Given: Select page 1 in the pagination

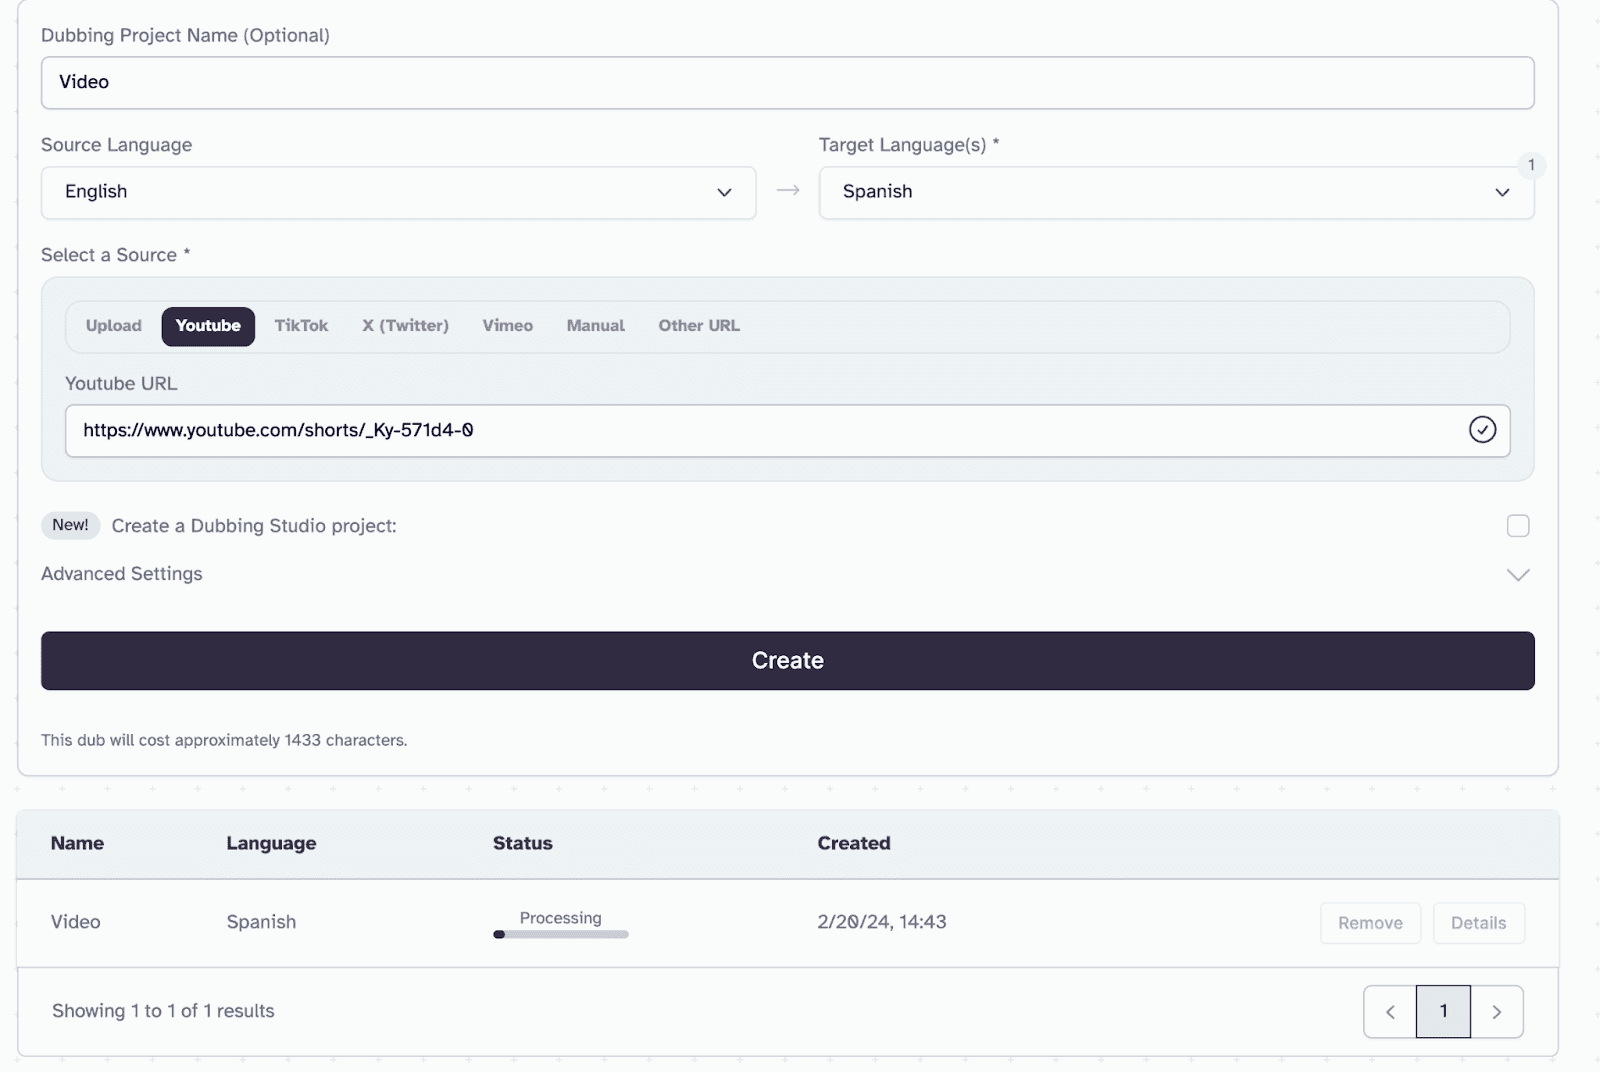Looking at the screenshot, I should tap(1443, 1012).
